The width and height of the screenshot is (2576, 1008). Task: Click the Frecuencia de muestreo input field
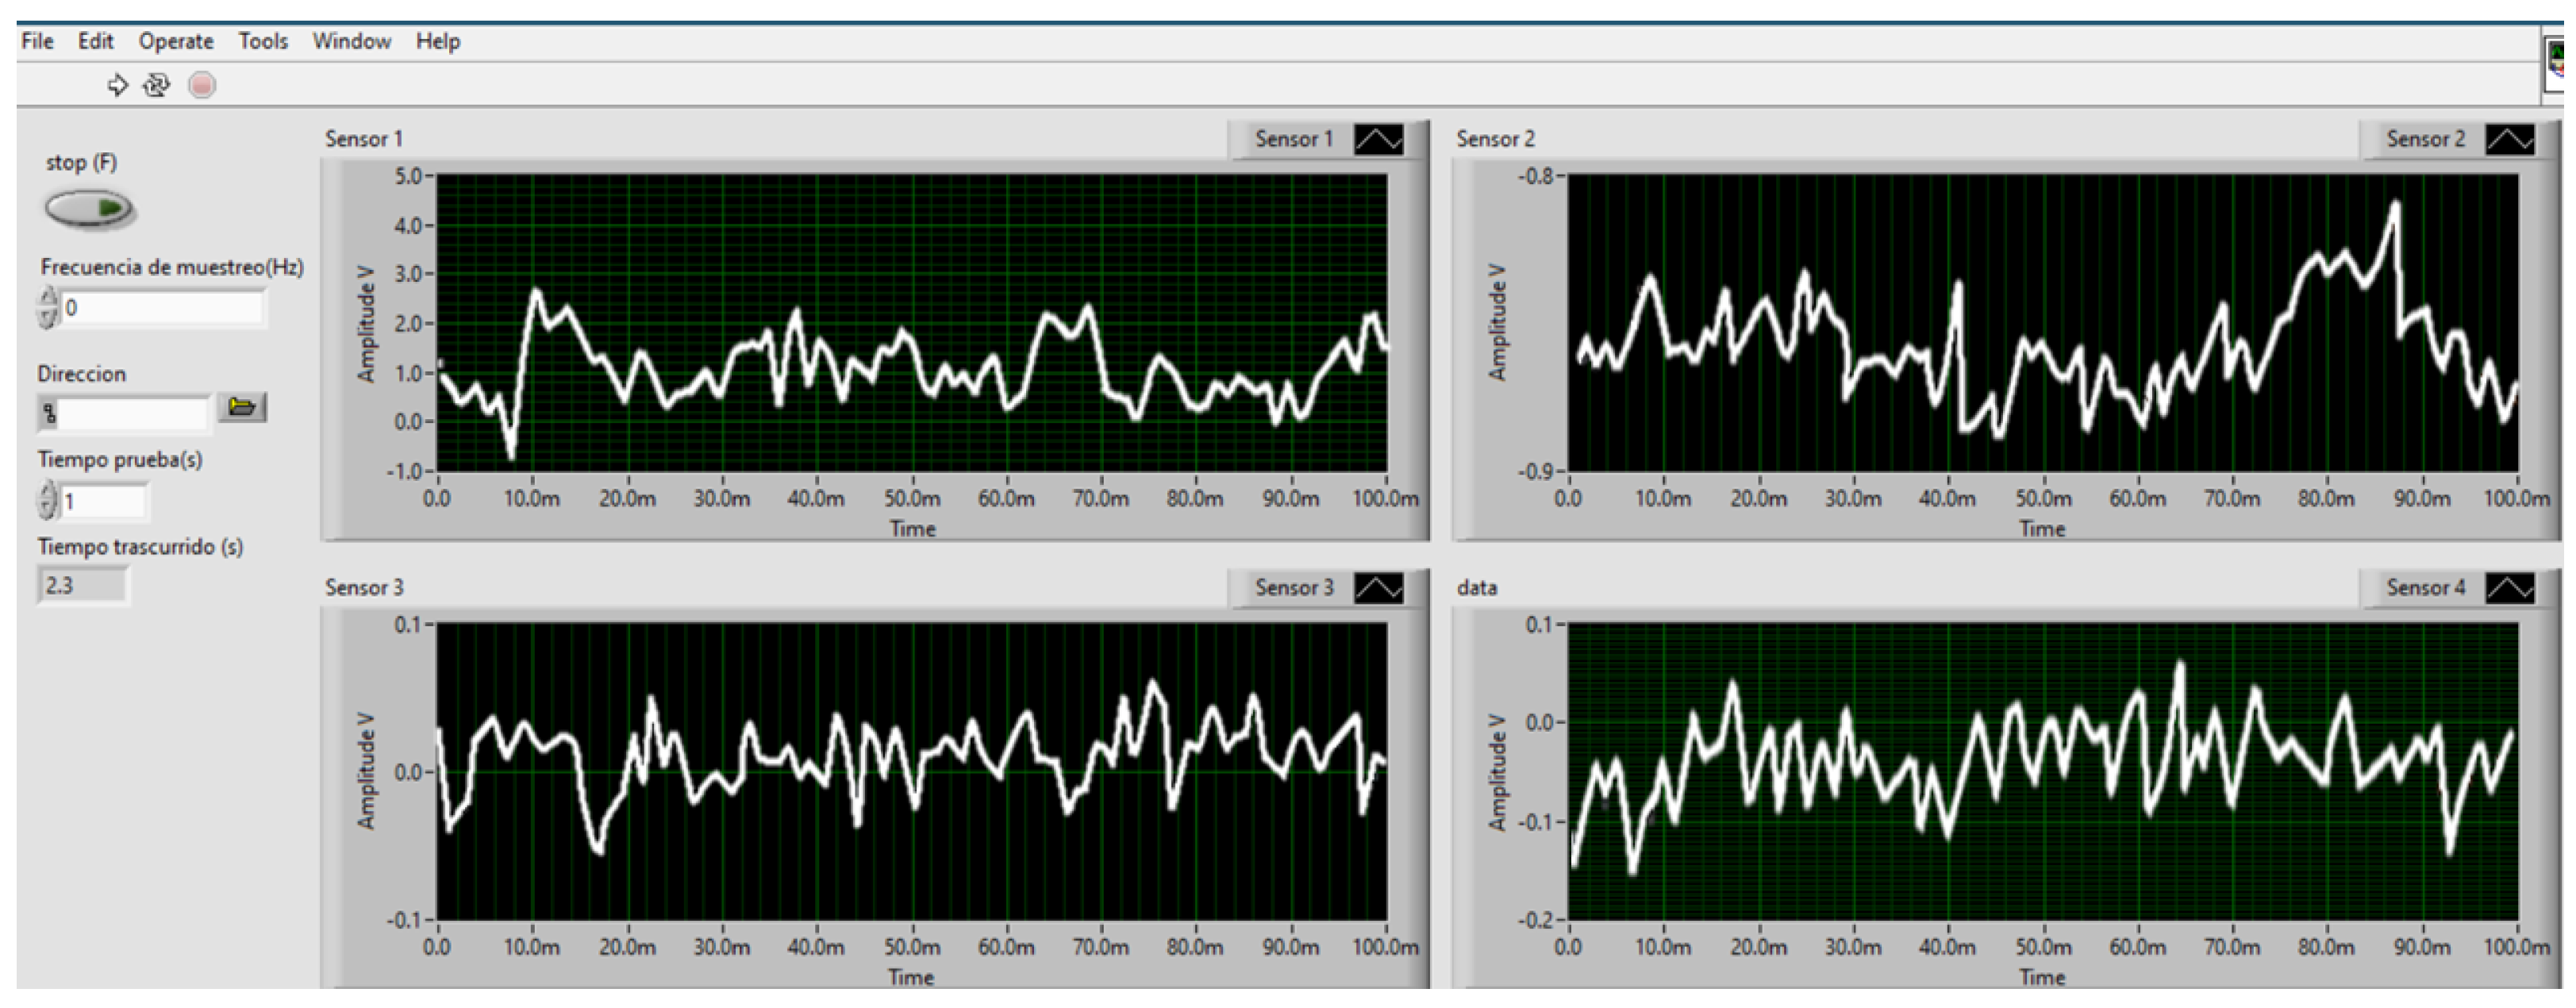click(163, 308)
